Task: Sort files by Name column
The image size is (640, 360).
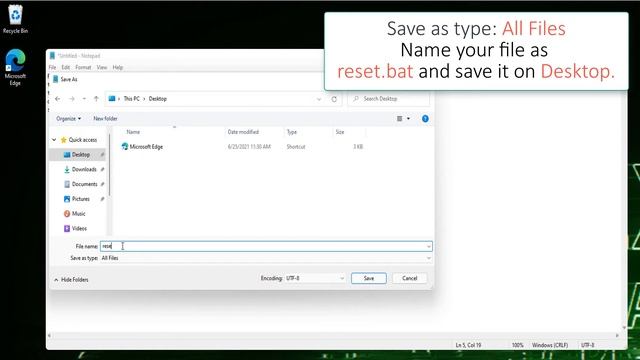Action: click(x=133, y=132)
